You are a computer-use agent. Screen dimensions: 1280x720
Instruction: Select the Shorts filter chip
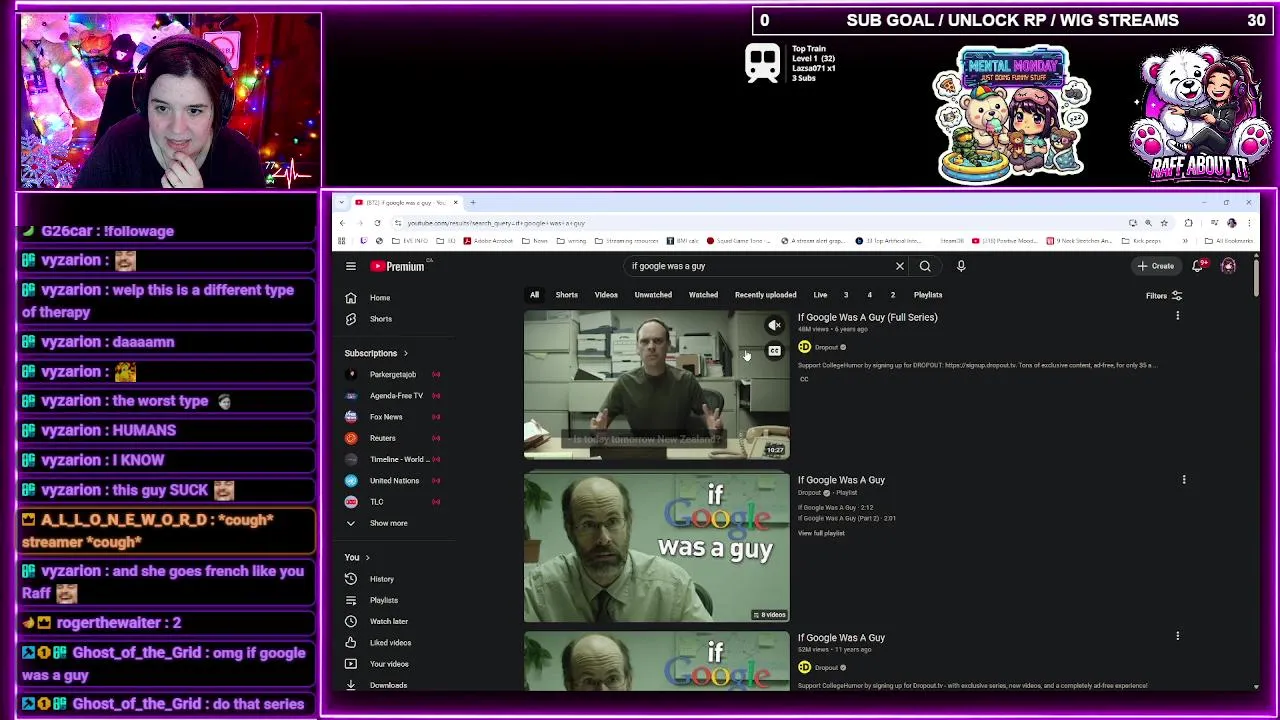coord(566,295)
